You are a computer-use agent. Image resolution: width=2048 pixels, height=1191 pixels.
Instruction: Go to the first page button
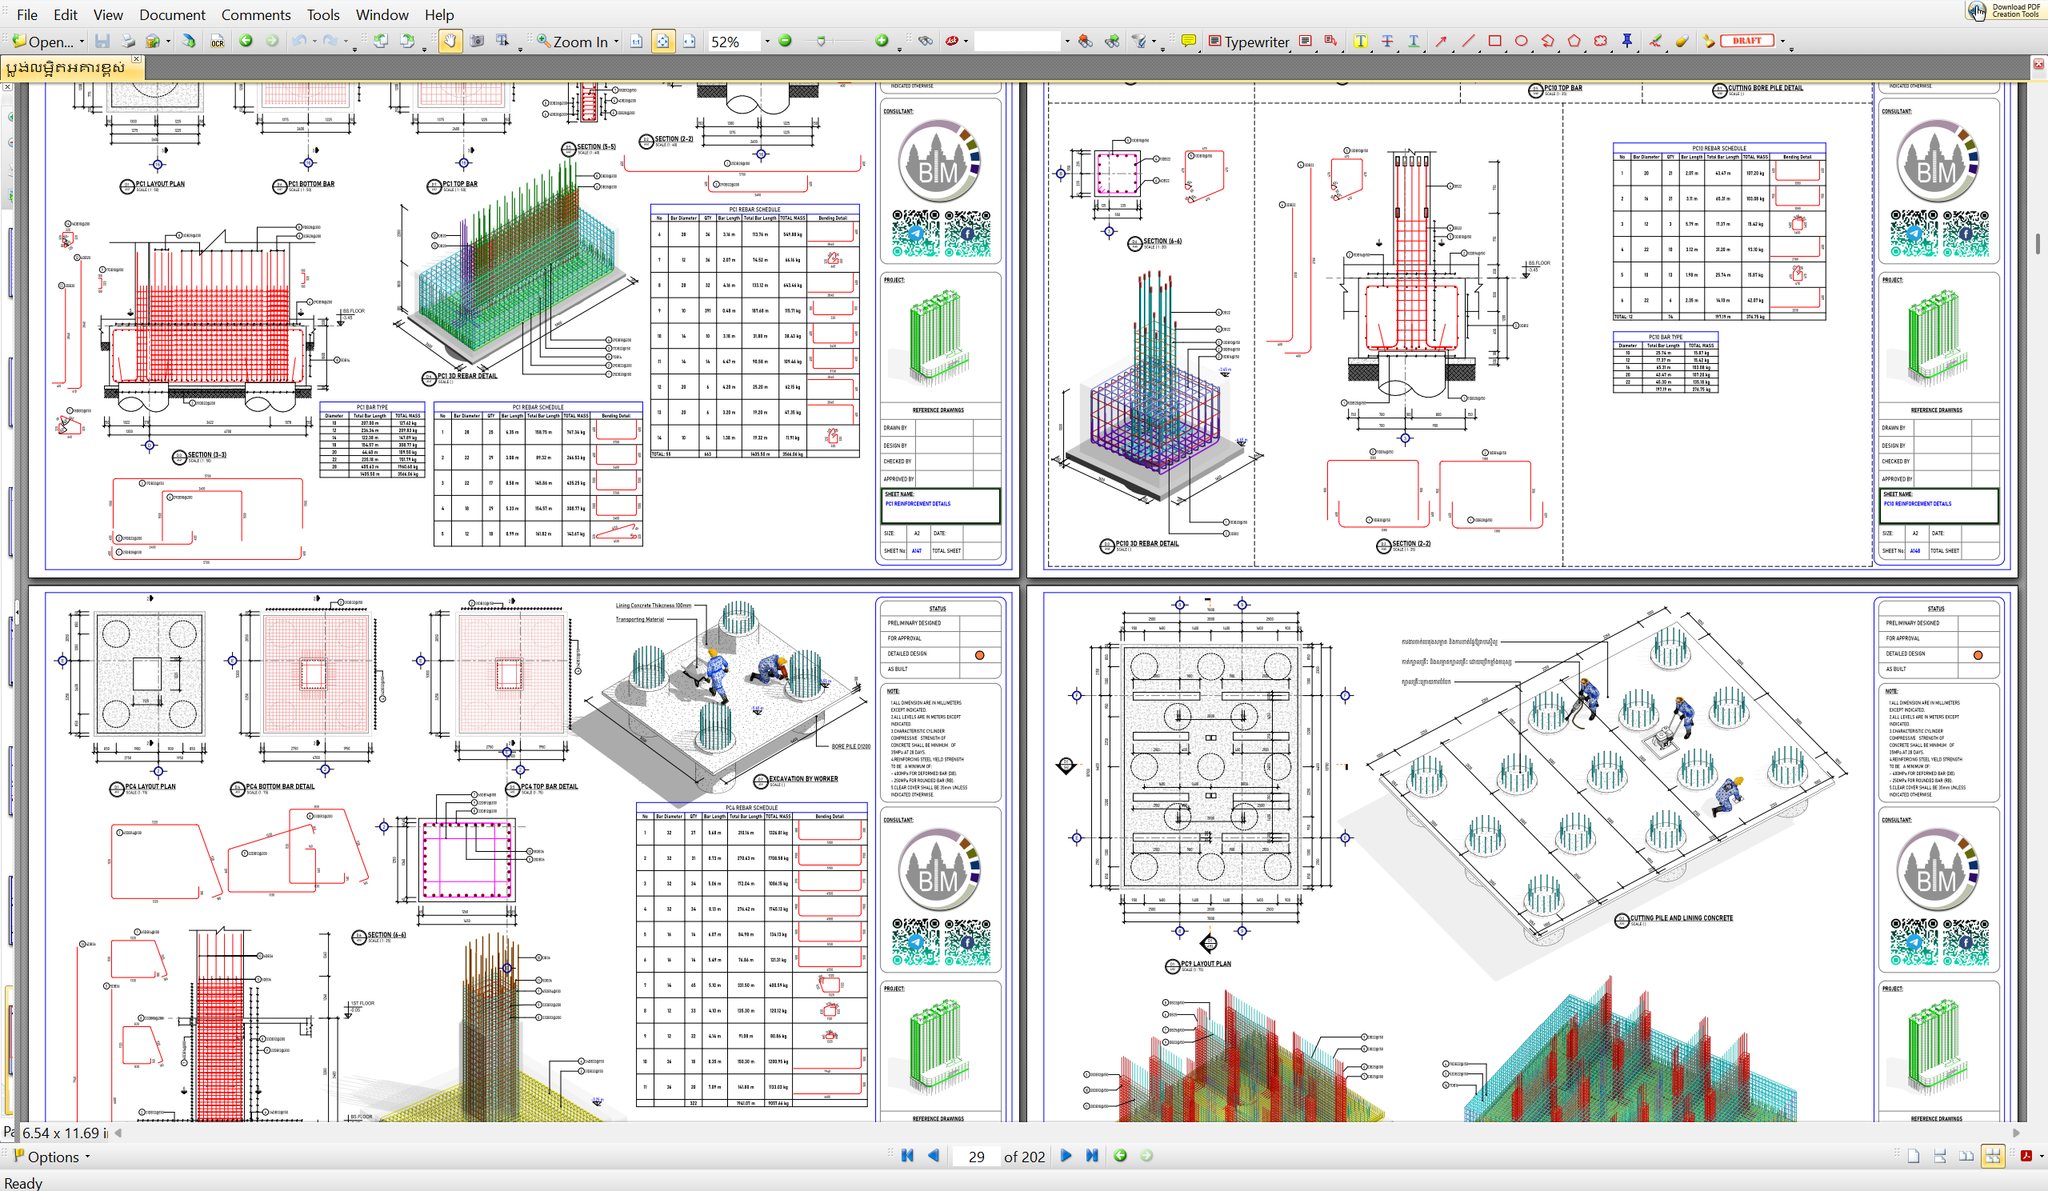click(x=907, y=1156)
